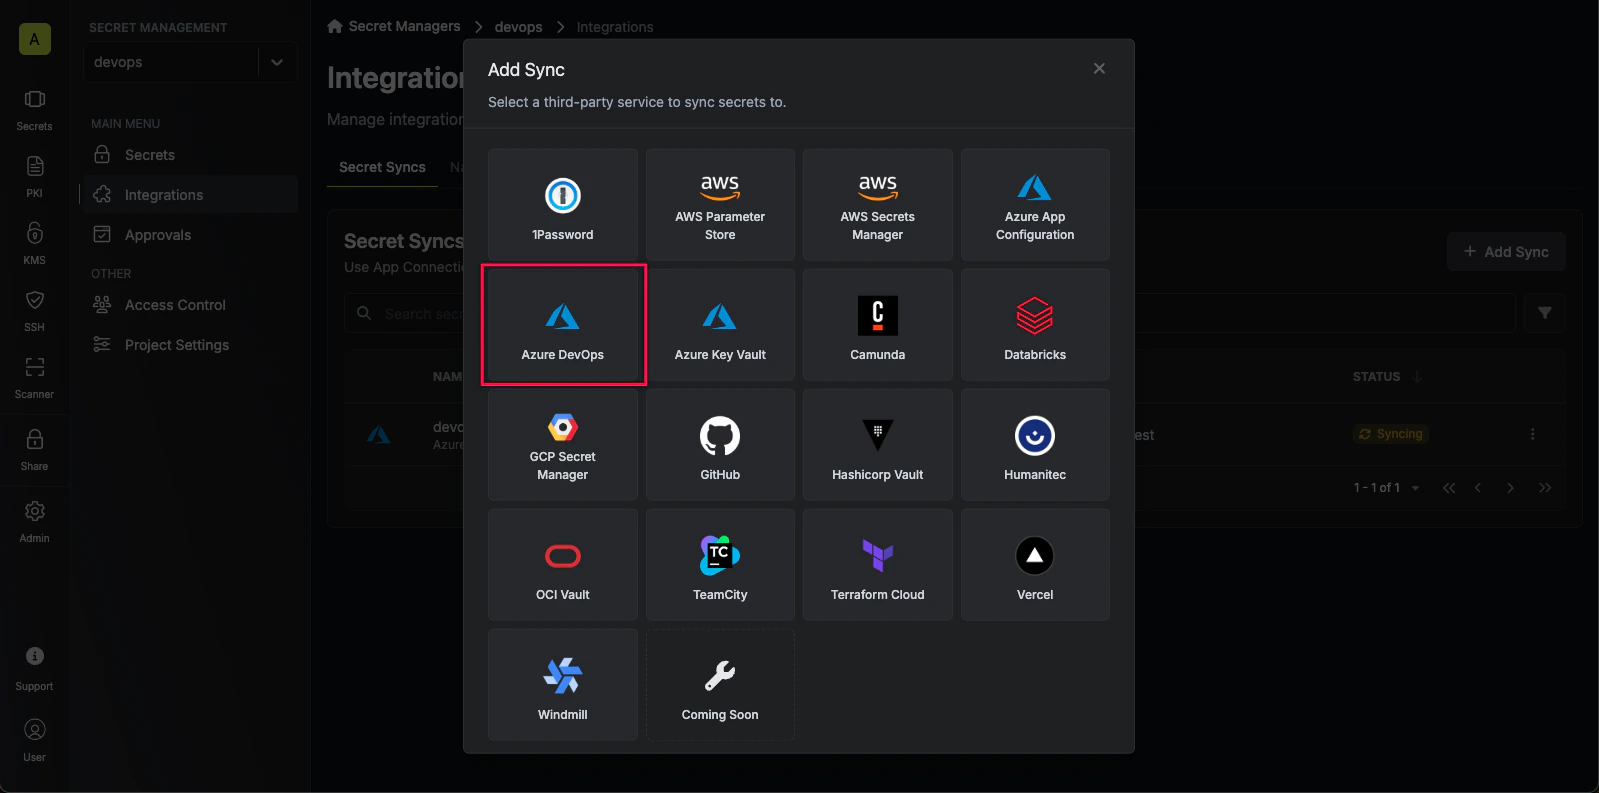This screenshot has width=1599, height=793.
Task: Choose AWS Secrets Manager integration
Action: (878, 205)
